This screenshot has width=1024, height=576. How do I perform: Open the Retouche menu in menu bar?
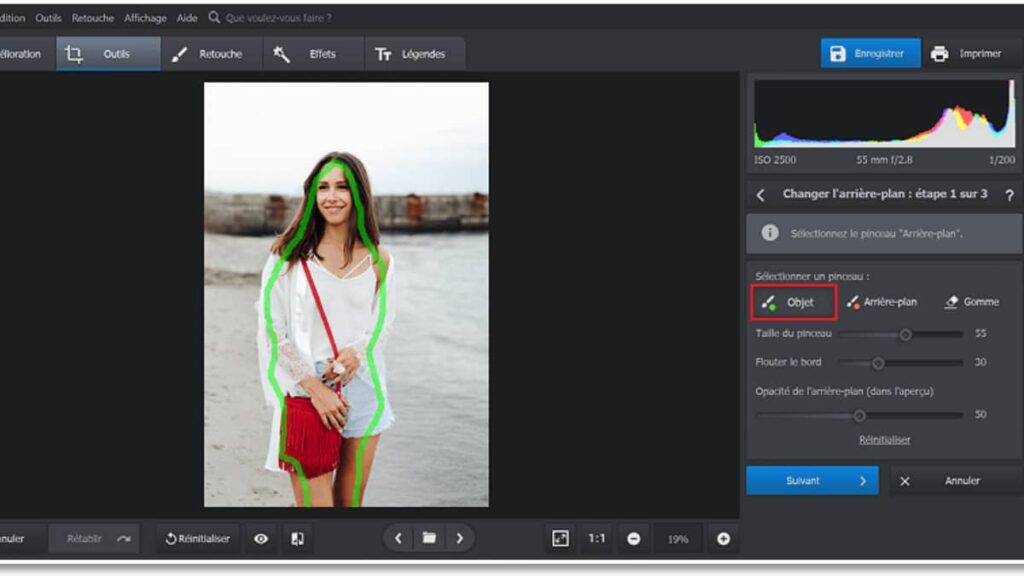point(93,18)
